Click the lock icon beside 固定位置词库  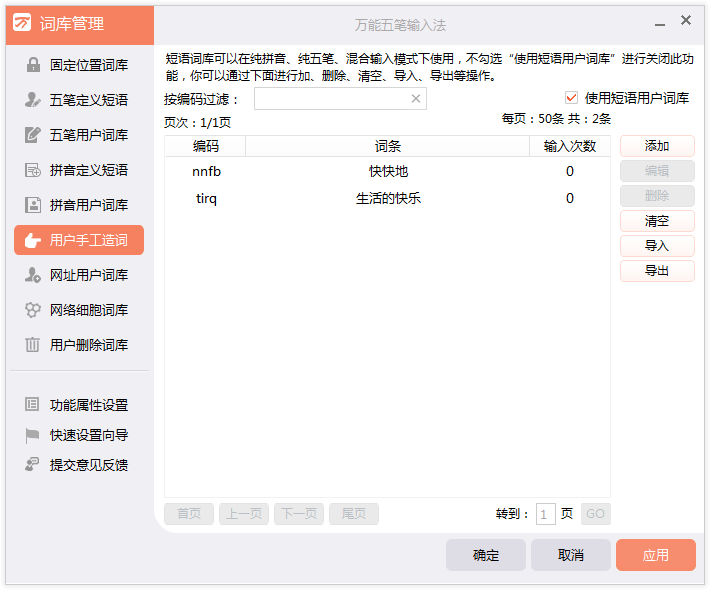tap(32, 65)
